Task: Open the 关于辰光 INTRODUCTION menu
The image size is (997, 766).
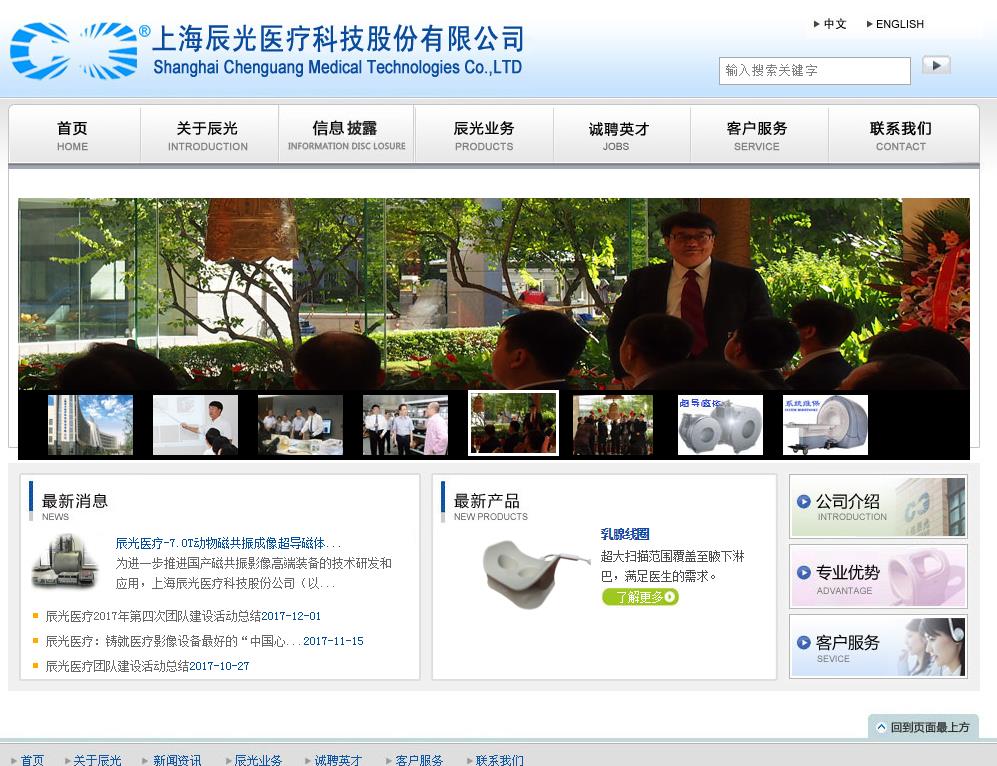Action: (208, 135)
